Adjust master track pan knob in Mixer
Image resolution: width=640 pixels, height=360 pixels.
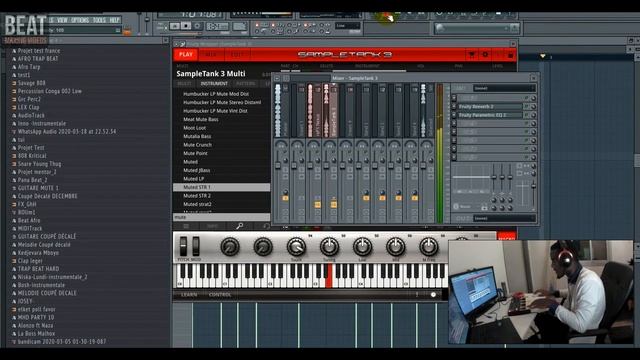tap(281, 145)
